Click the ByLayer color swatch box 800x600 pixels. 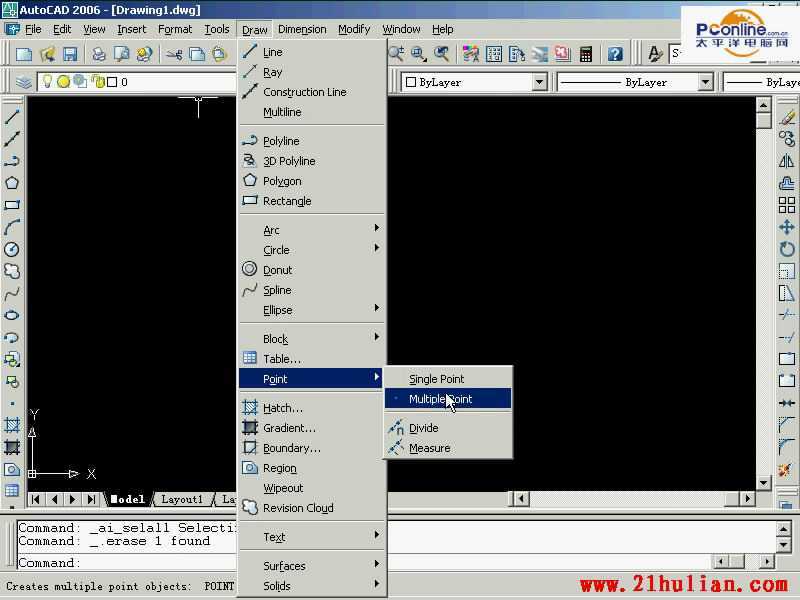pyautogui.click(x=411, y=82)
